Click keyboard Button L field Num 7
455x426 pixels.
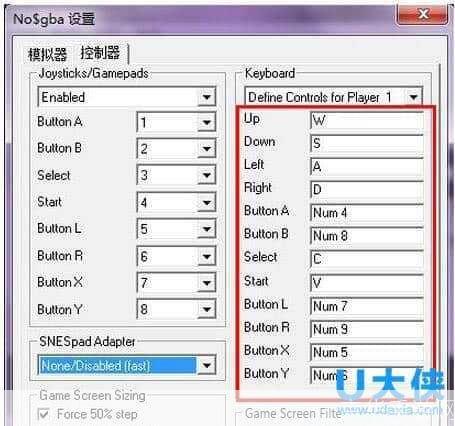[x=367, y=306]
